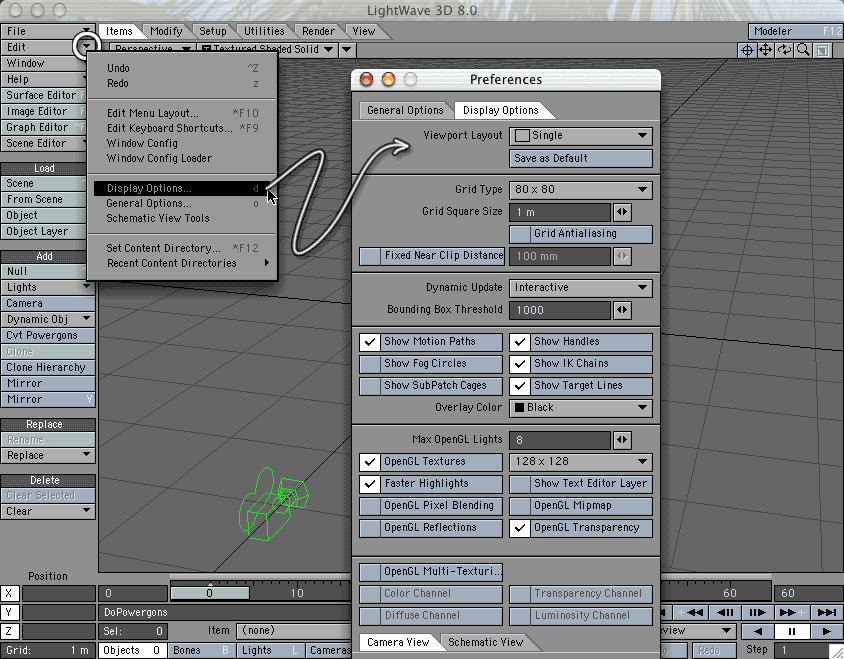844x659 pixels.
Task: Toggle Show Target Lines
Action: (519, 386)
